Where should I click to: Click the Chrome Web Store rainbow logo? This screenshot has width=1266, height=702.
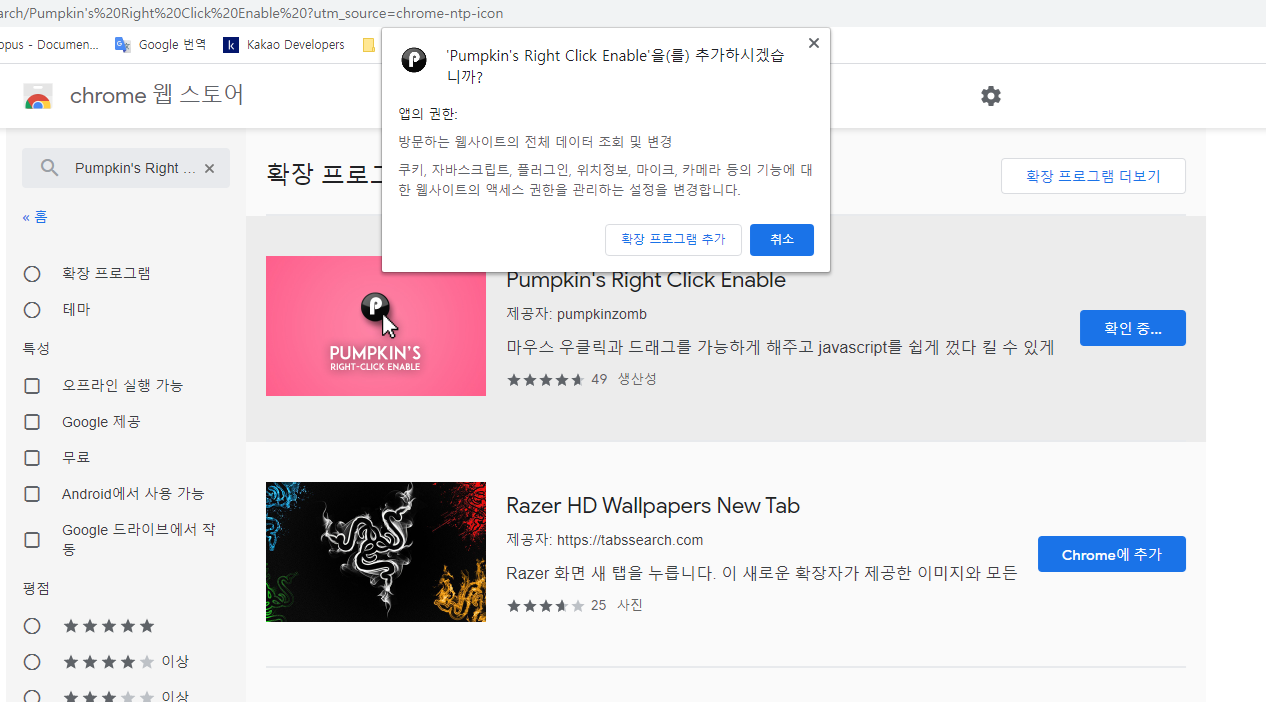coord(38,96)
